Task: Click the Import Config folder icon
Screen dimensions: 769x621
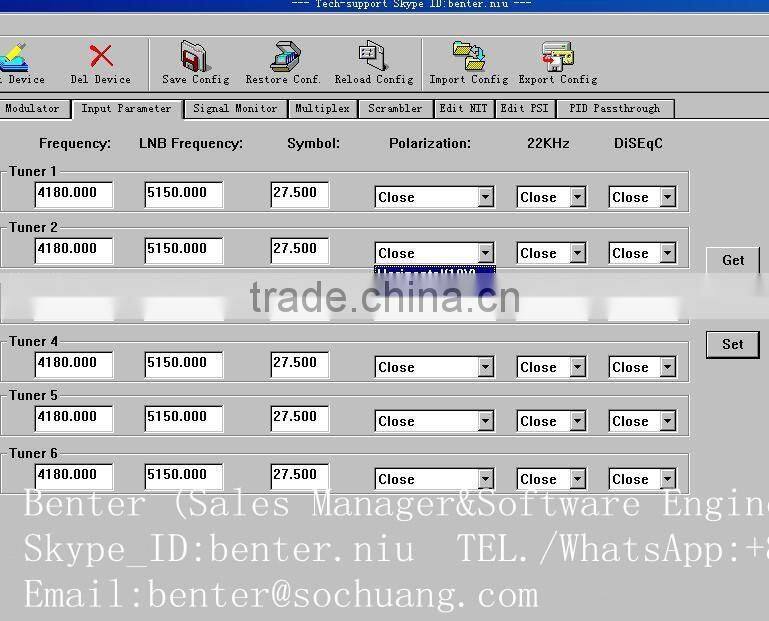Action: (469, 55)
